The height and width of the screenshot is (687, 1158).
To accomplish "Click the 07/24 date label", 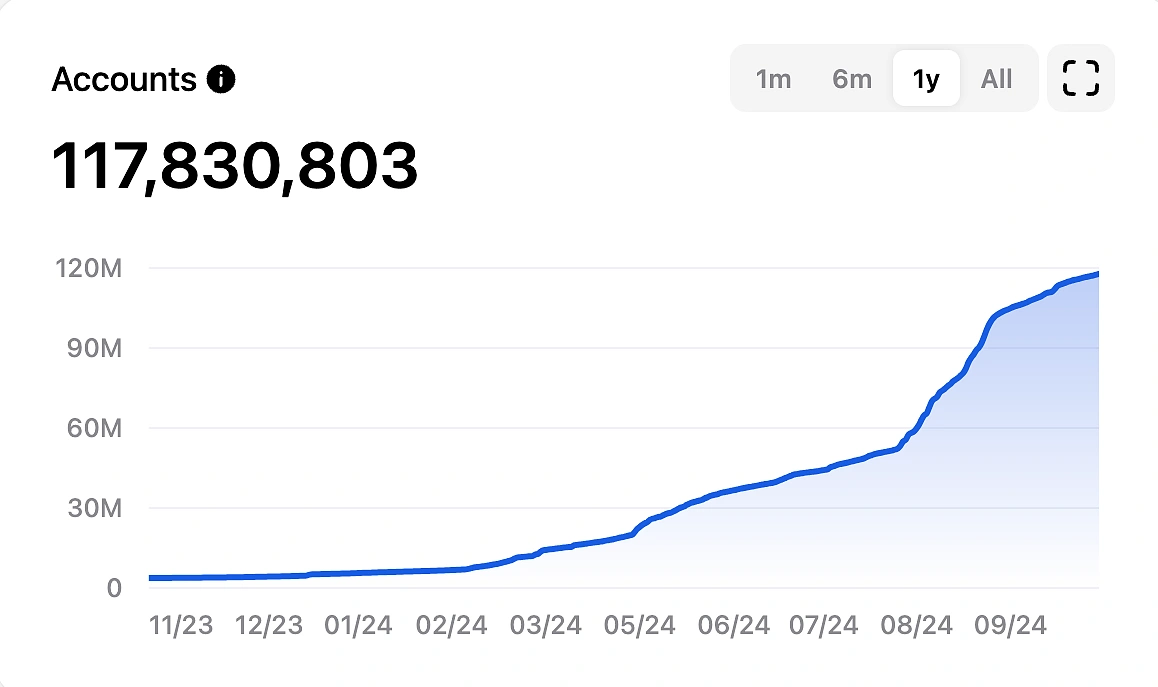I will [x=823, y=626].
